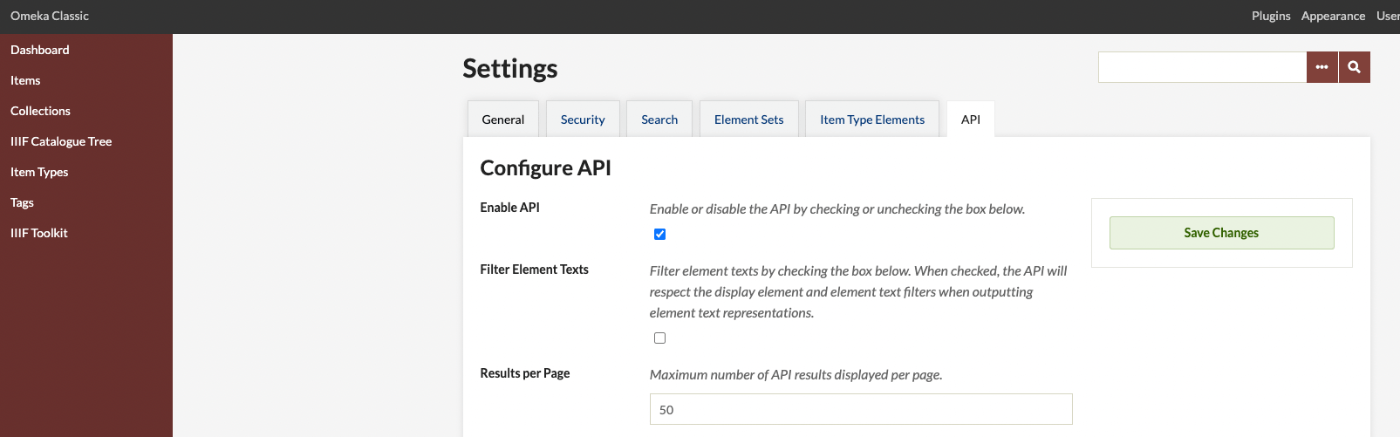Open Appearance in the top bar
1400x437 pixels.
pyautogui.click(x=1333, y=16)
